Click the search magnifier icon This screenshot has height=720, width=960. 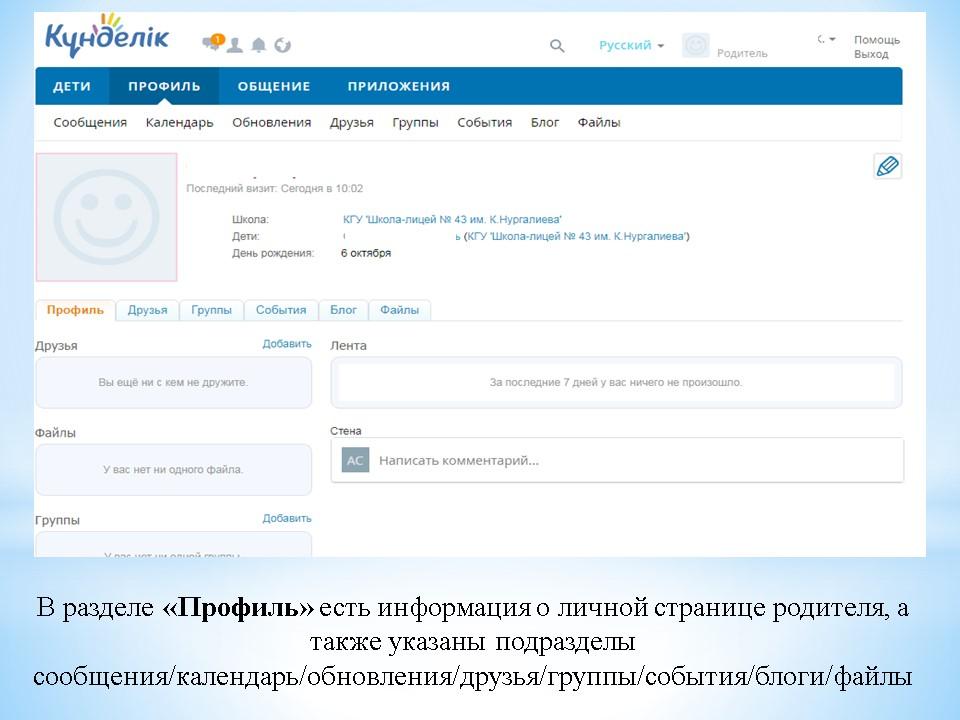pyautogui.click(x=557, y=46)
